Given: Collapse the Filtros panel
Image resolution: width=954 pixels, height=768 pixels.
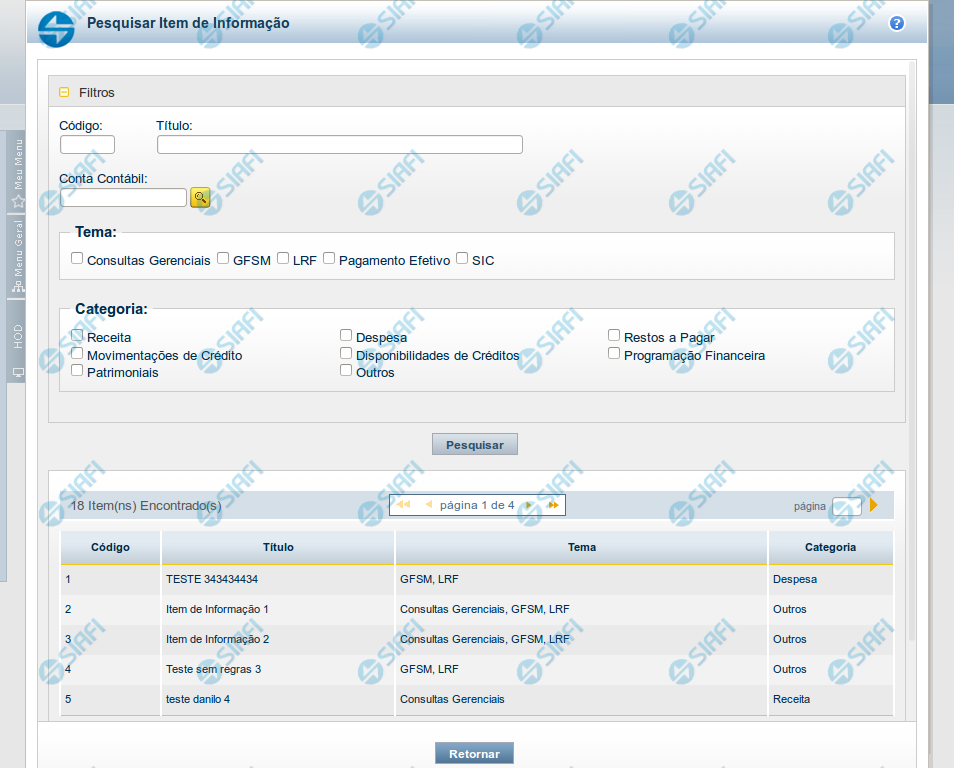Looking at the screenshot, I should point(64,92).
